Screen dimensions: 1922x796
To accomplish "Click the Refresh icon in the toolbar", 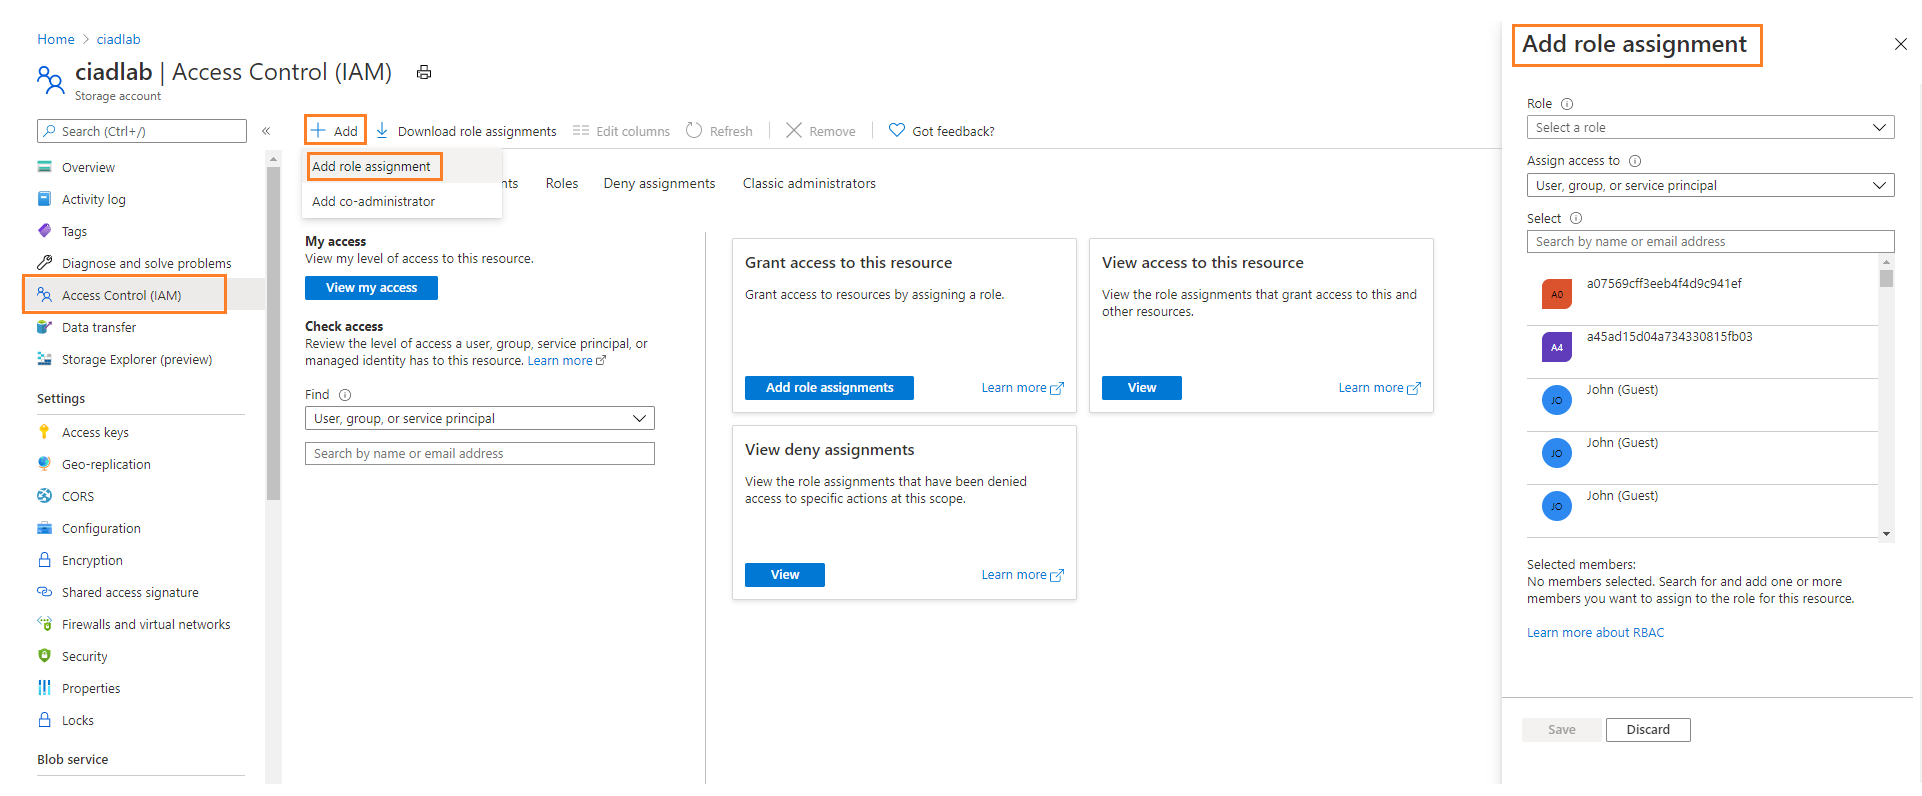I will [694, 131].
